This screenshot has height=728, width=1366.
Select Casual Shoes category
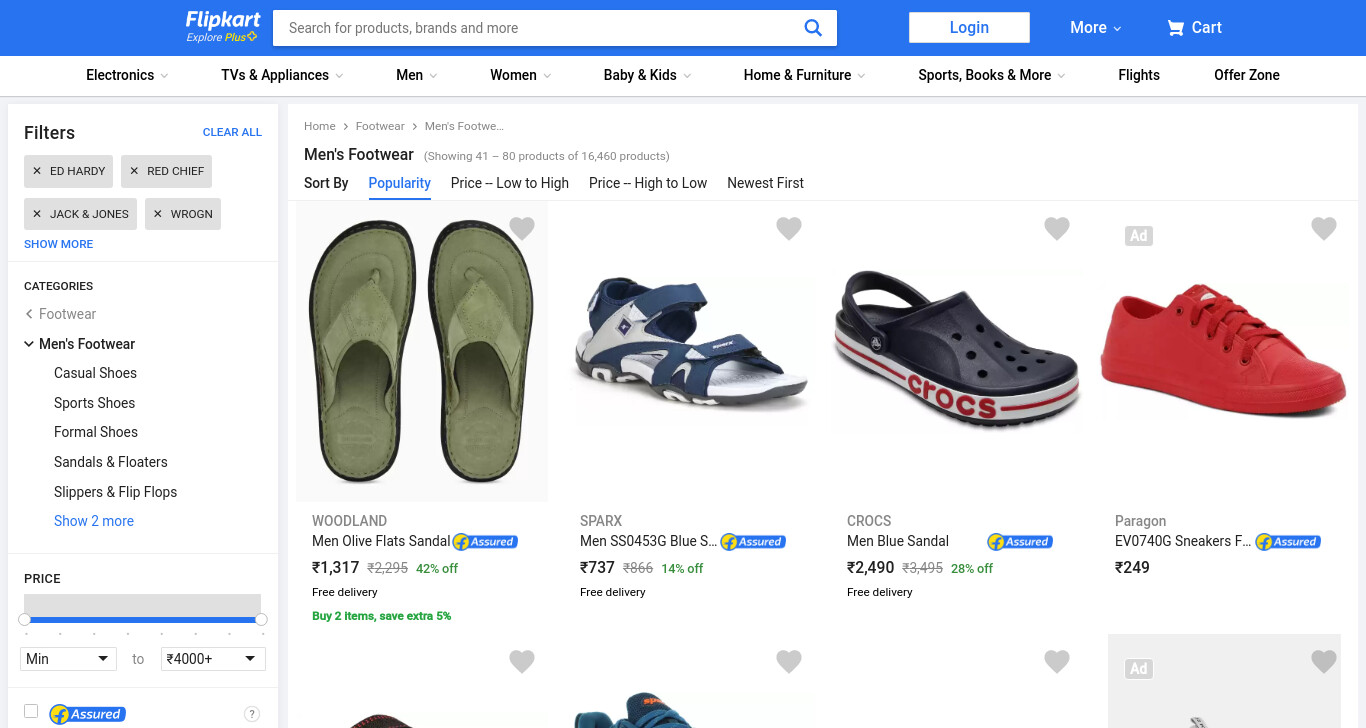[95, 373]
